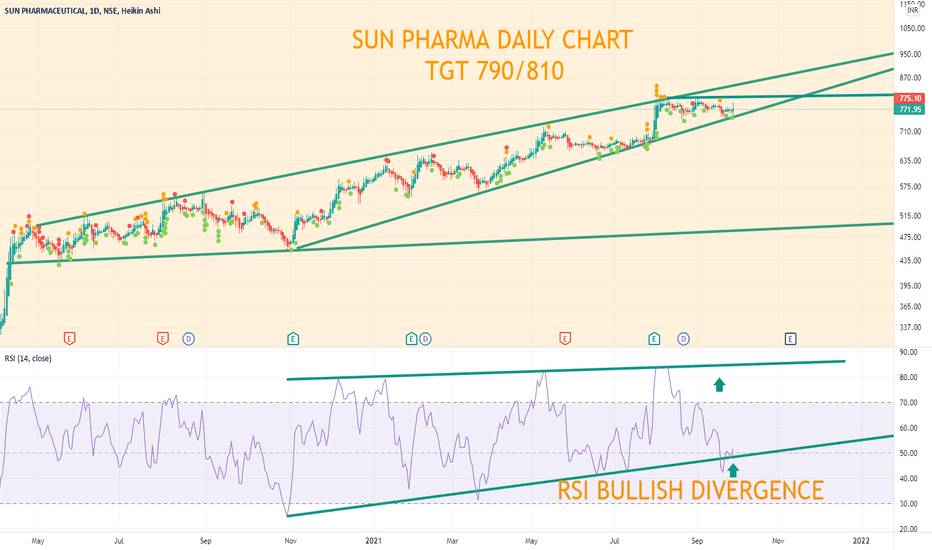Click the 2021 label on the time axis

[373, 540]
